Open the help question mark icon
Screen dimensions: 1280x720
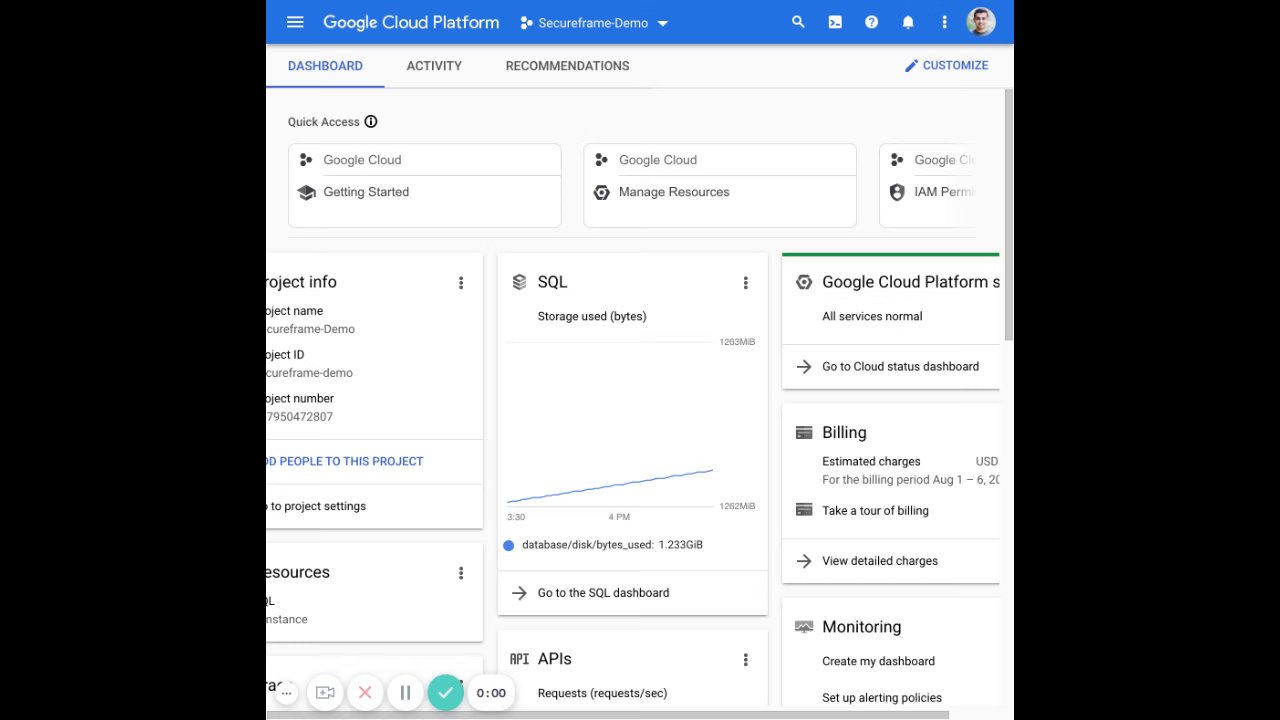(871, 22)
